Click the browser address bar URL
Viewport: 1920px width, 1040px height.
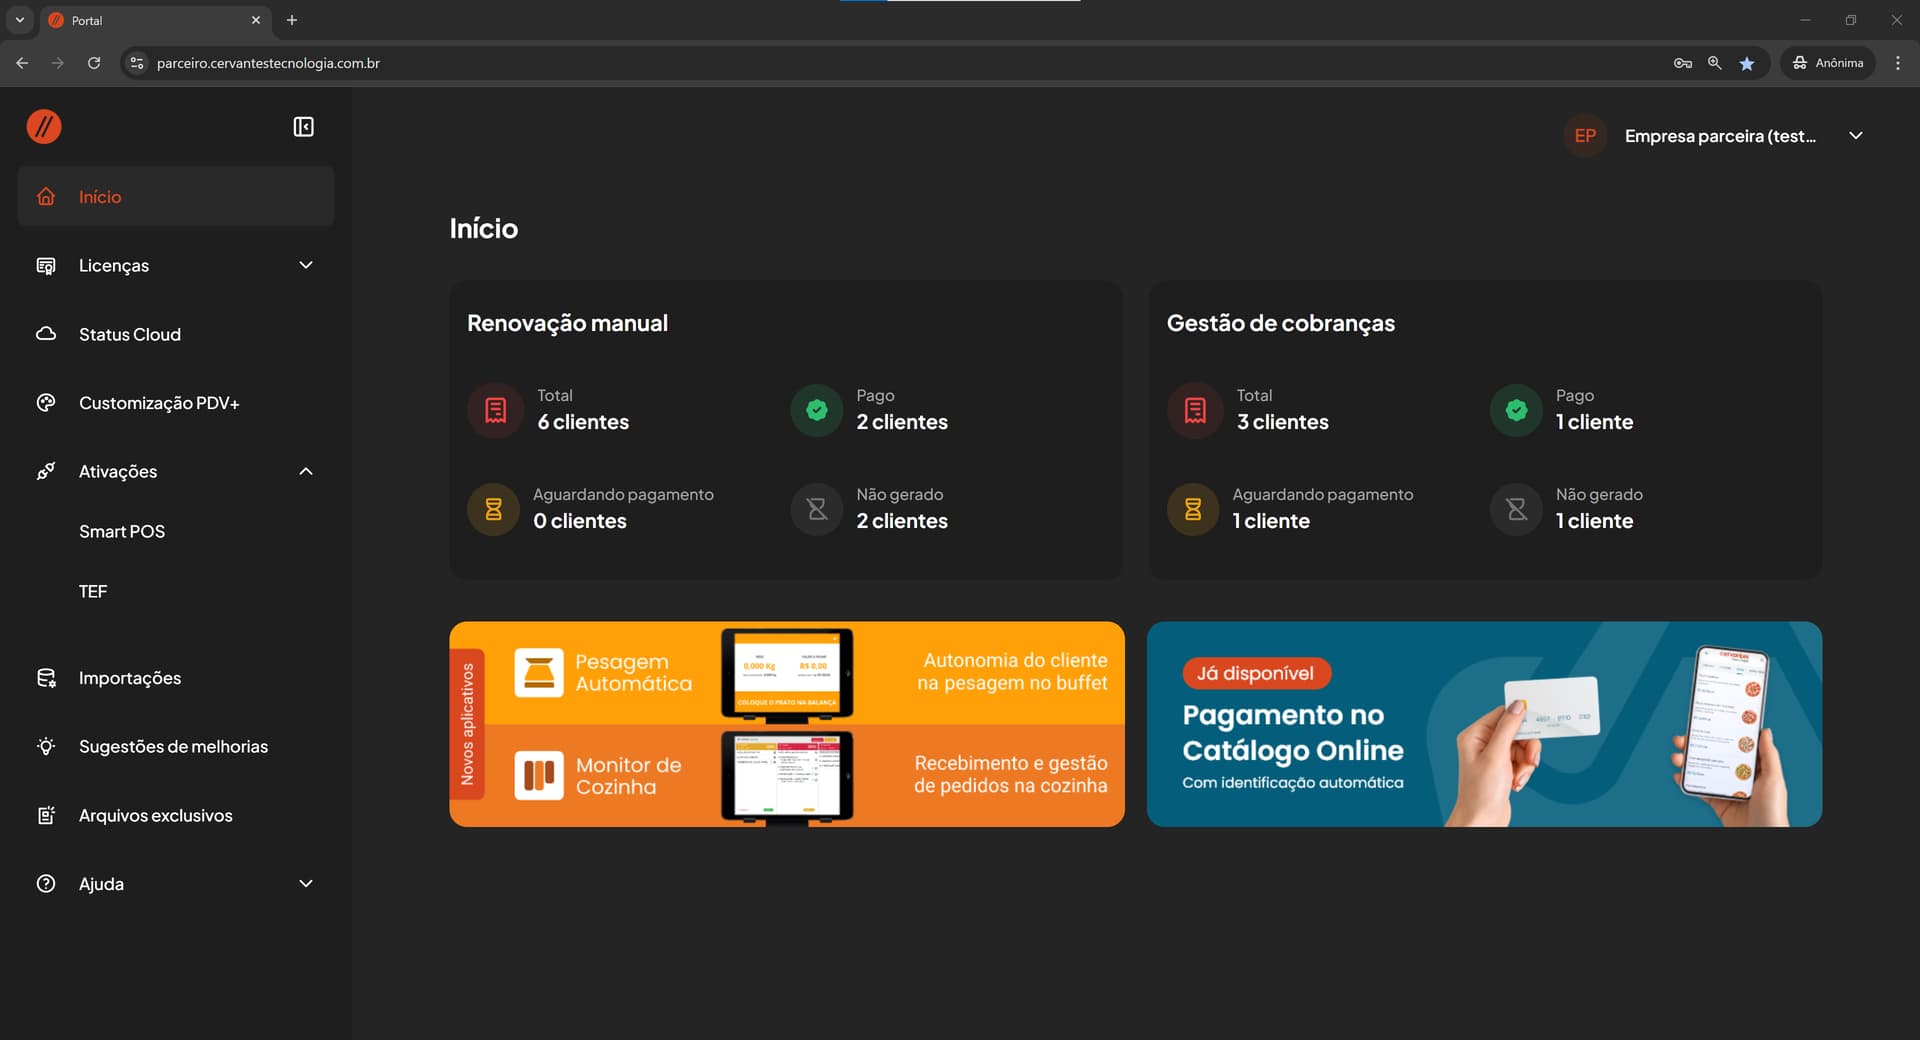point(268,63)
